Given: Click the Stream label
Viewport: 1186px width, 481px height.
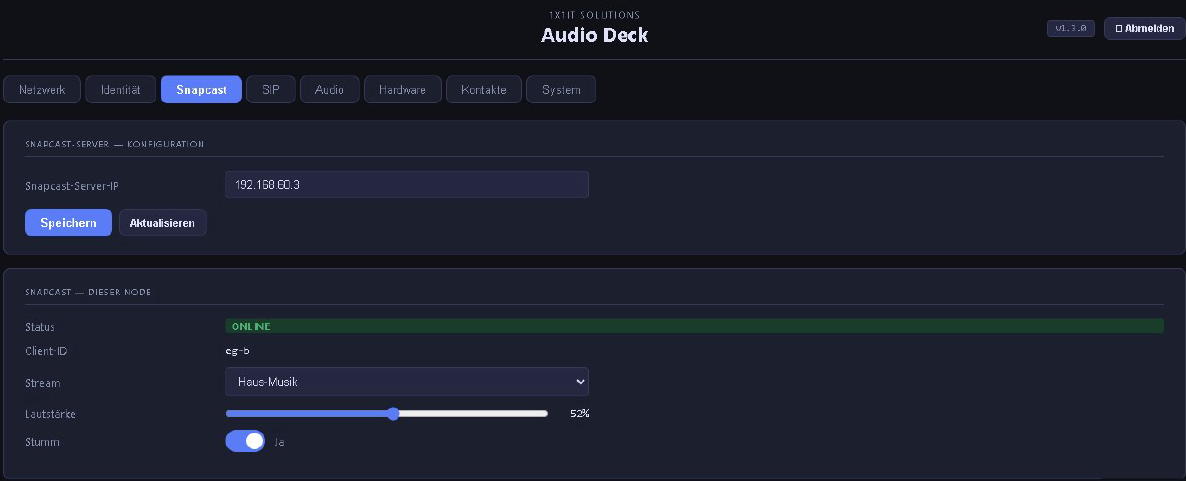Looking at the screenshot, I should pos(42,383).
